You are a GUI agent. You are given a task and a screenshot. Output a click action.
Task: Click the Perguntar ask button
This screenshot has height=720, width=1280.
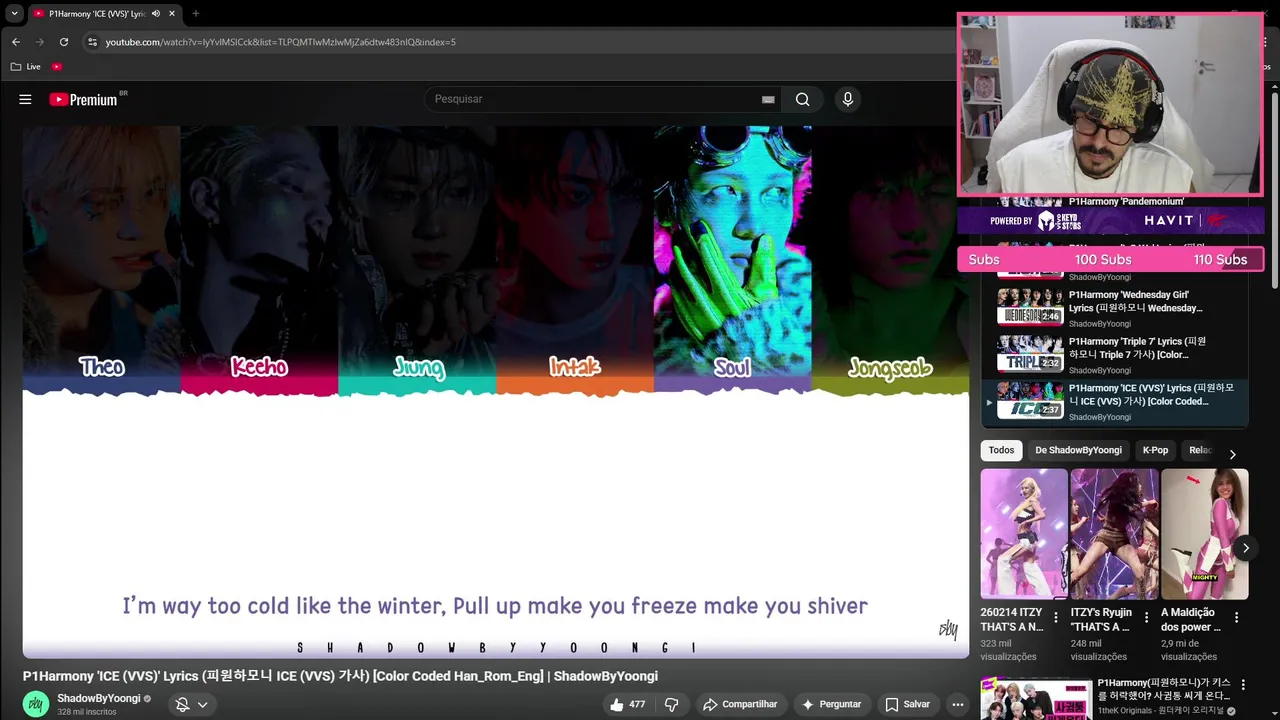pos(830,704)
